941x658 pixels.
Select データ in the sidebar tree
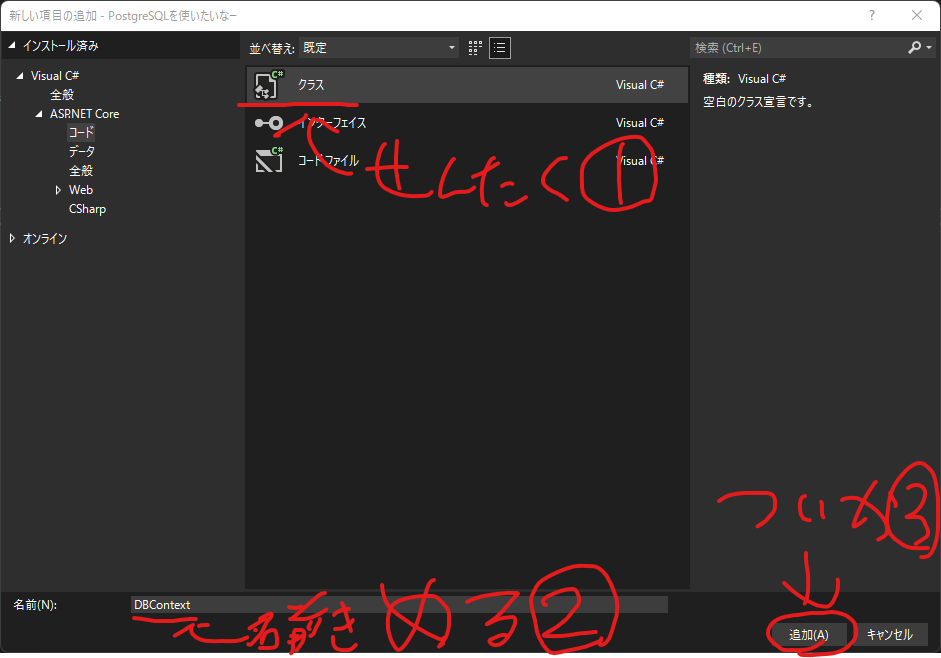[84, 151]
